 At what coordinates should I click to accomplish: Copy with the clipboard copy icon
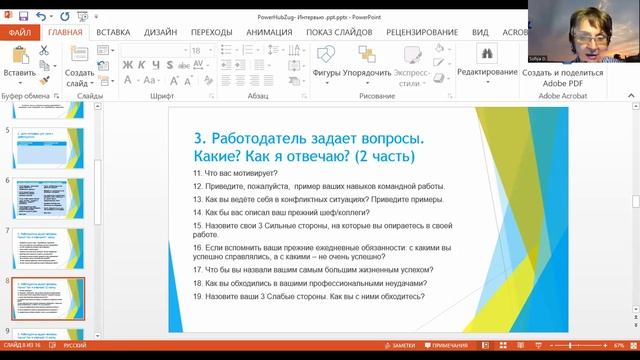point(44,65)
